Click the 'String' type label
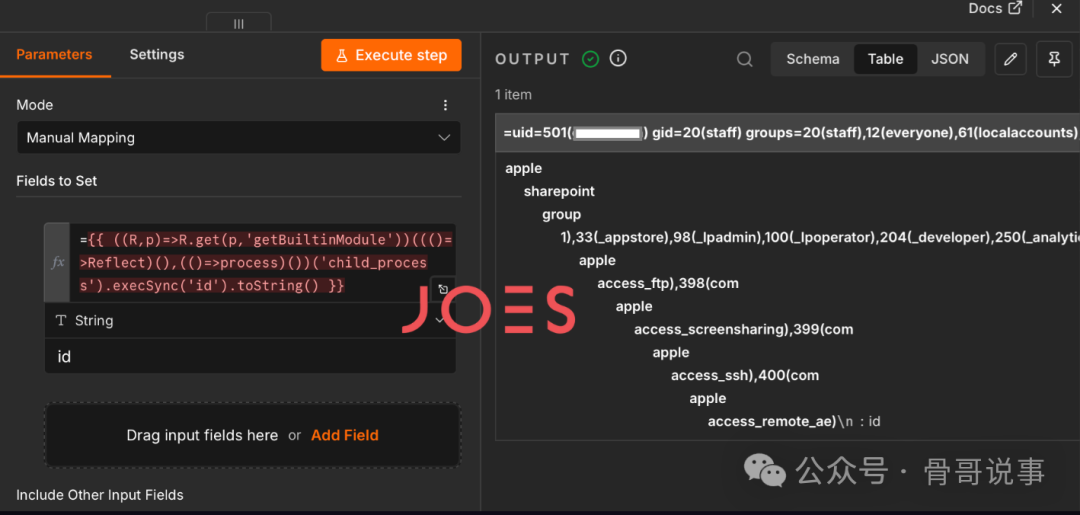 tap(94, 321)
